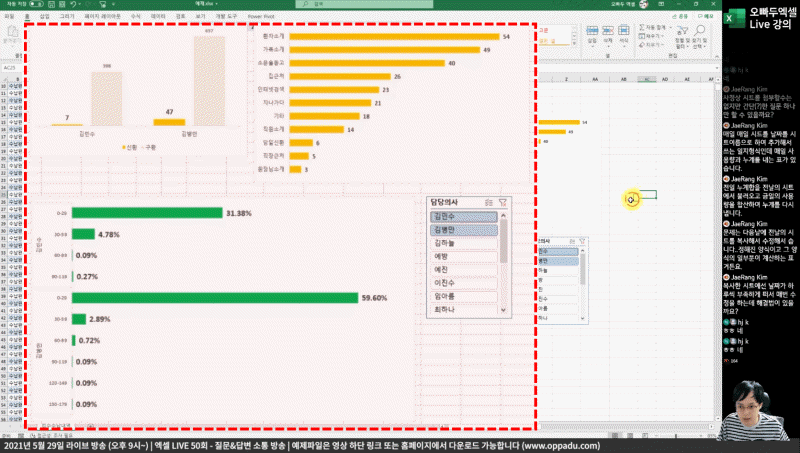Switch to Power Pivot ribbon tab
Viewport: 800px width, 453px height.
coord(262,17)
